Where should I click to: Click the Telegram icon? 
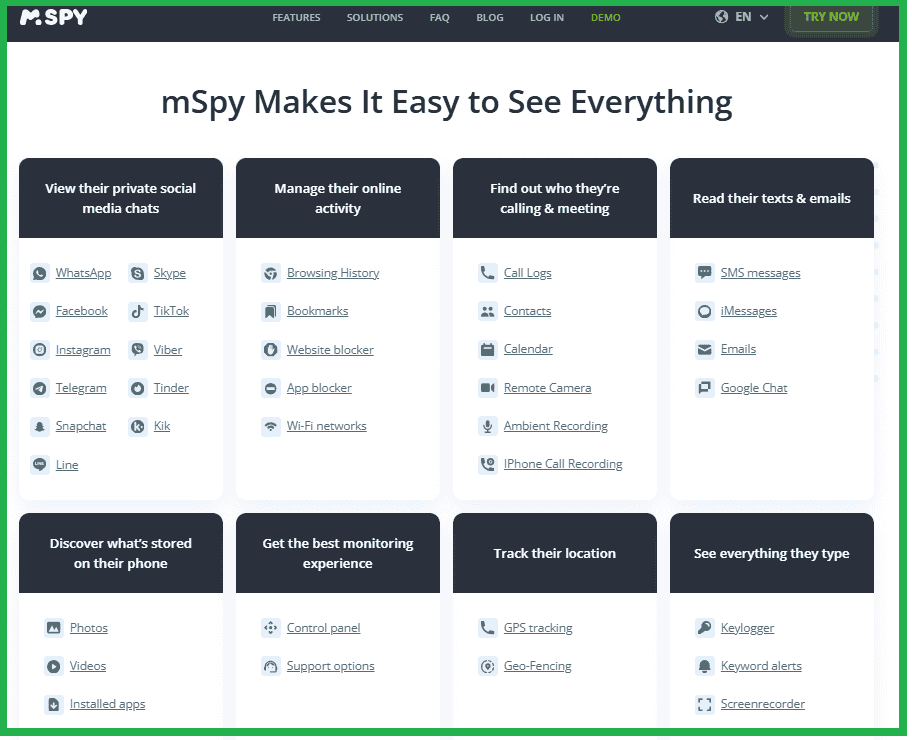tap(40, 388)
